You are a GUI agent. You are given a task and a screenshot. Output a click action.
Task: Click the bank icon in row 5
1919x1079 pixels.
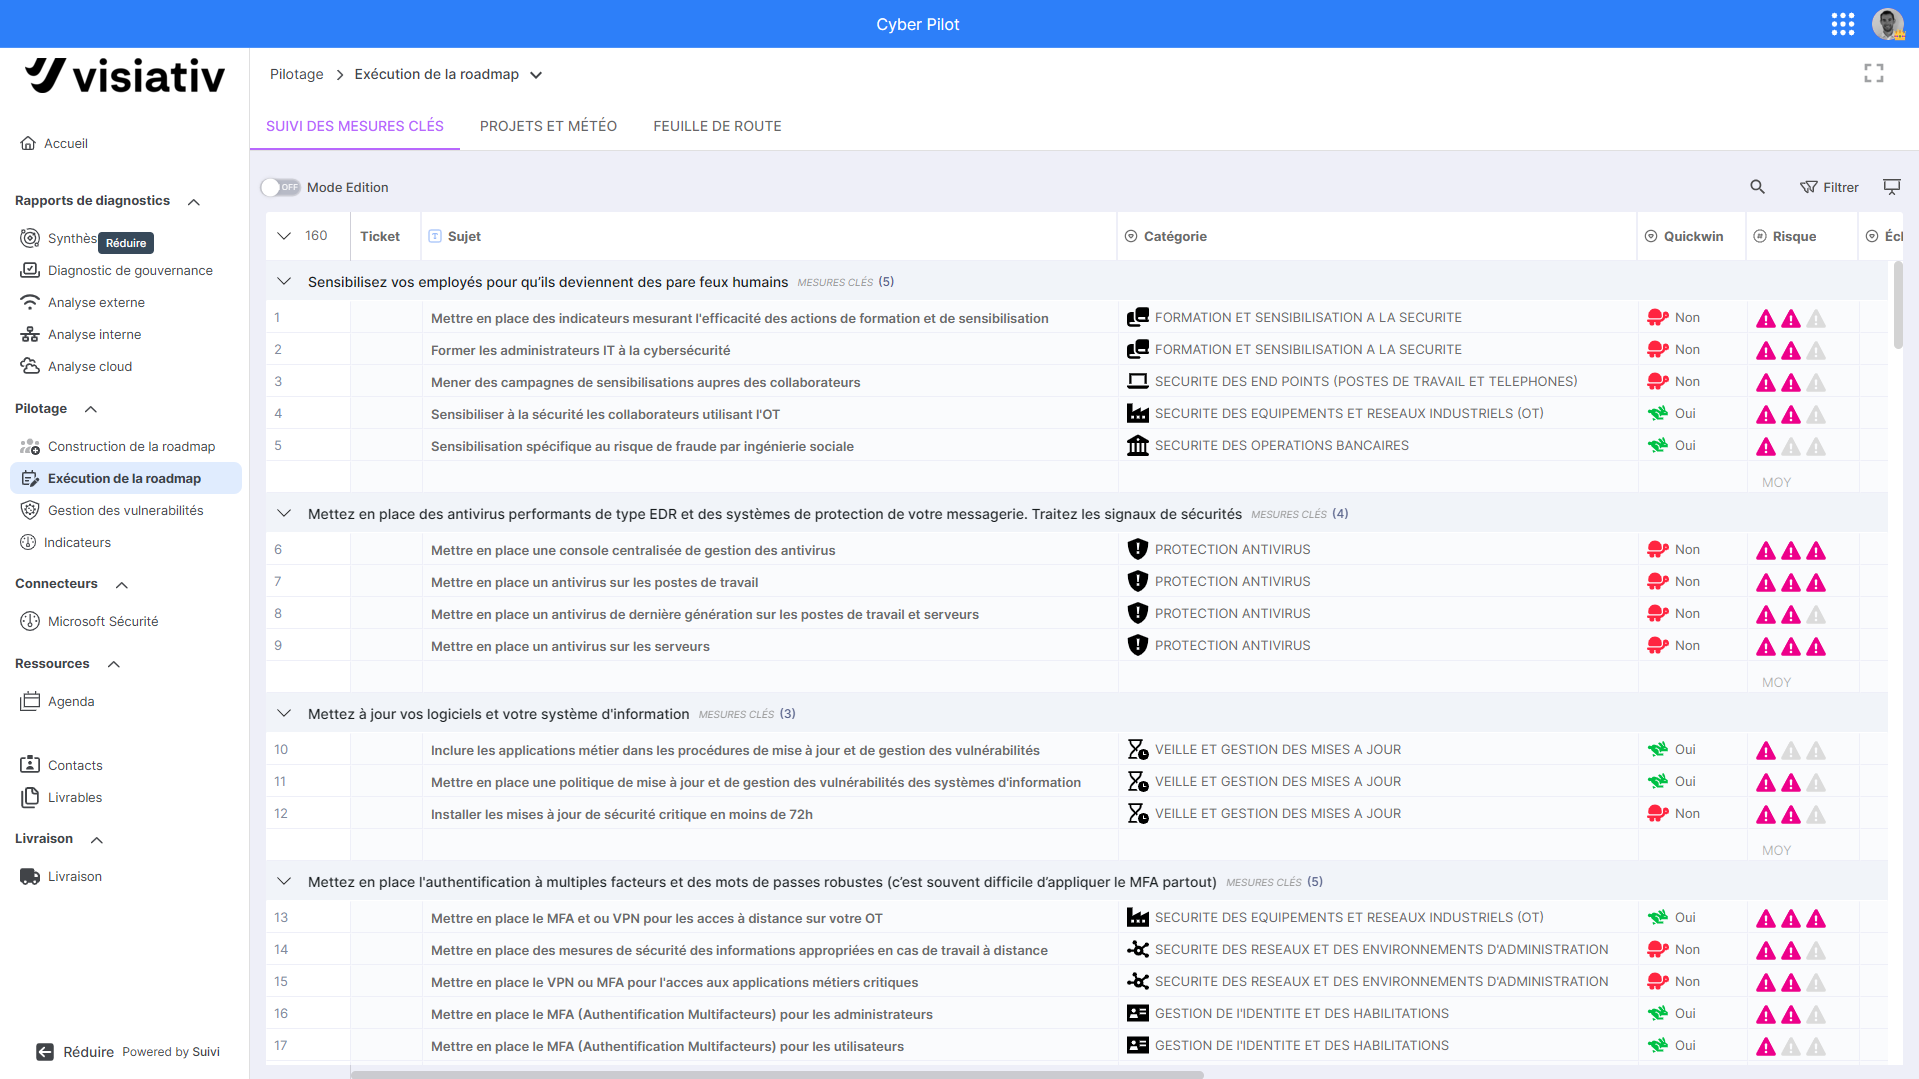[x=1137, y=445]
